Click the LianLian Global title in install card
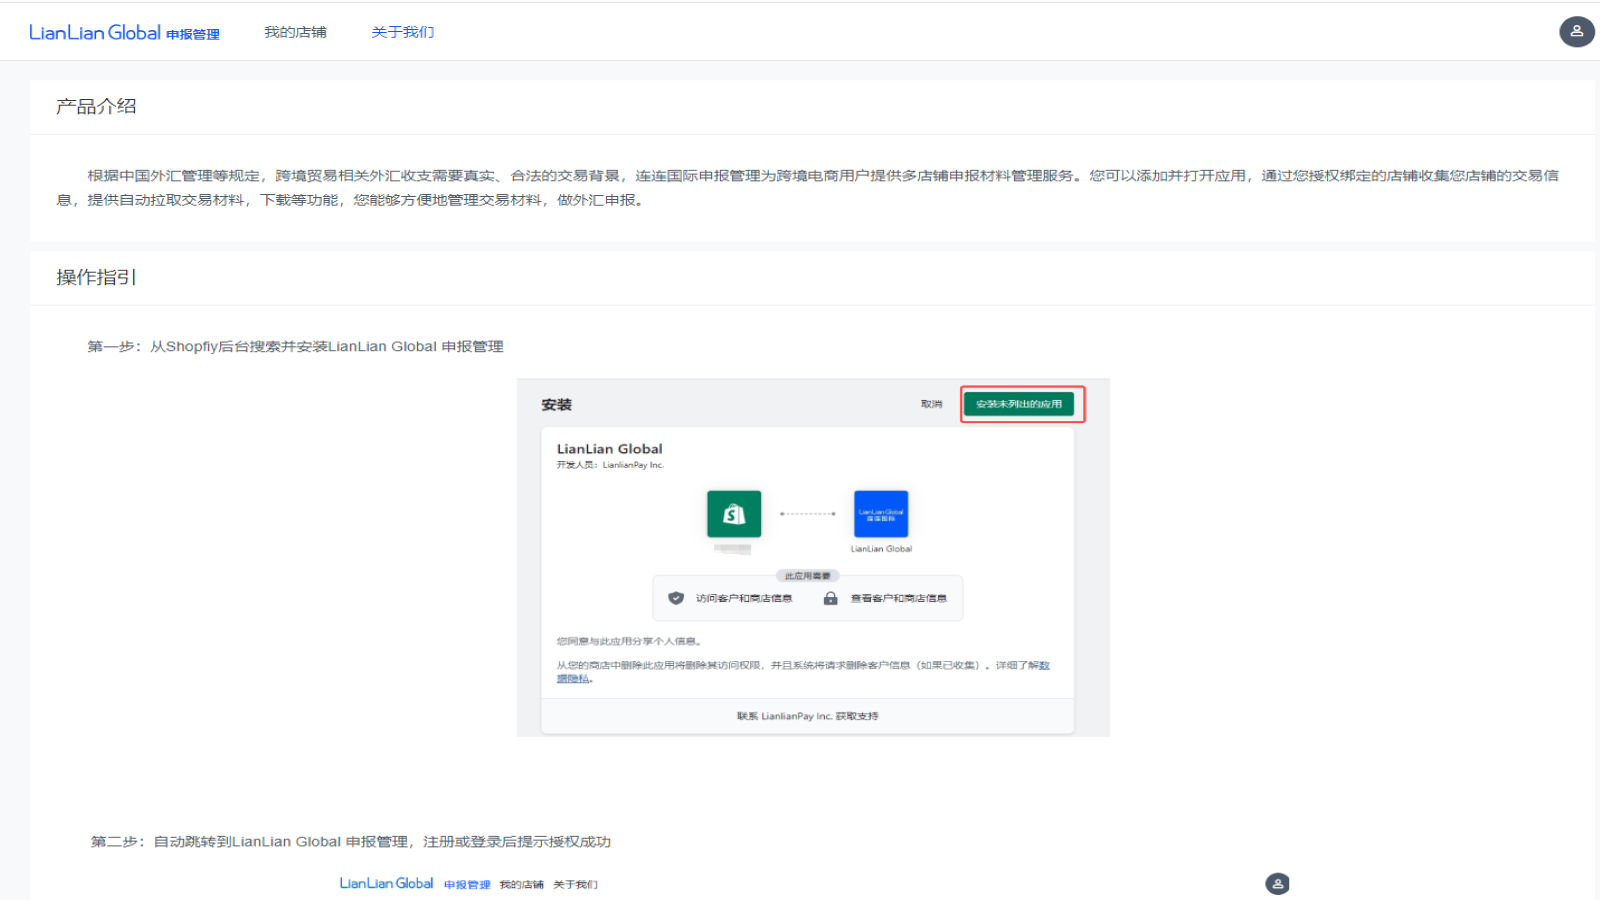Image resolution: width=1600 pixels, height=900 pixels. click(610, 449)
